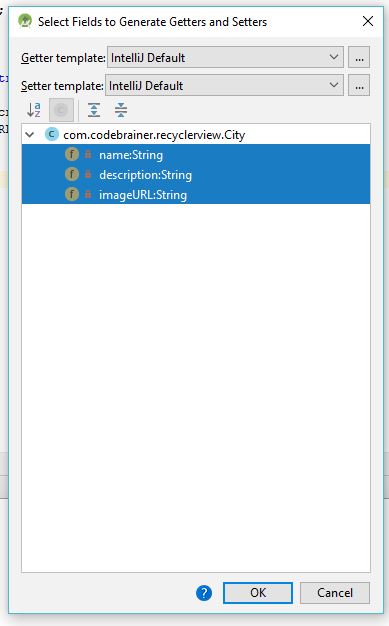Screen dimensions: 389x626
Task: Click the field icon beside description:String
Action: coord(72,174)
